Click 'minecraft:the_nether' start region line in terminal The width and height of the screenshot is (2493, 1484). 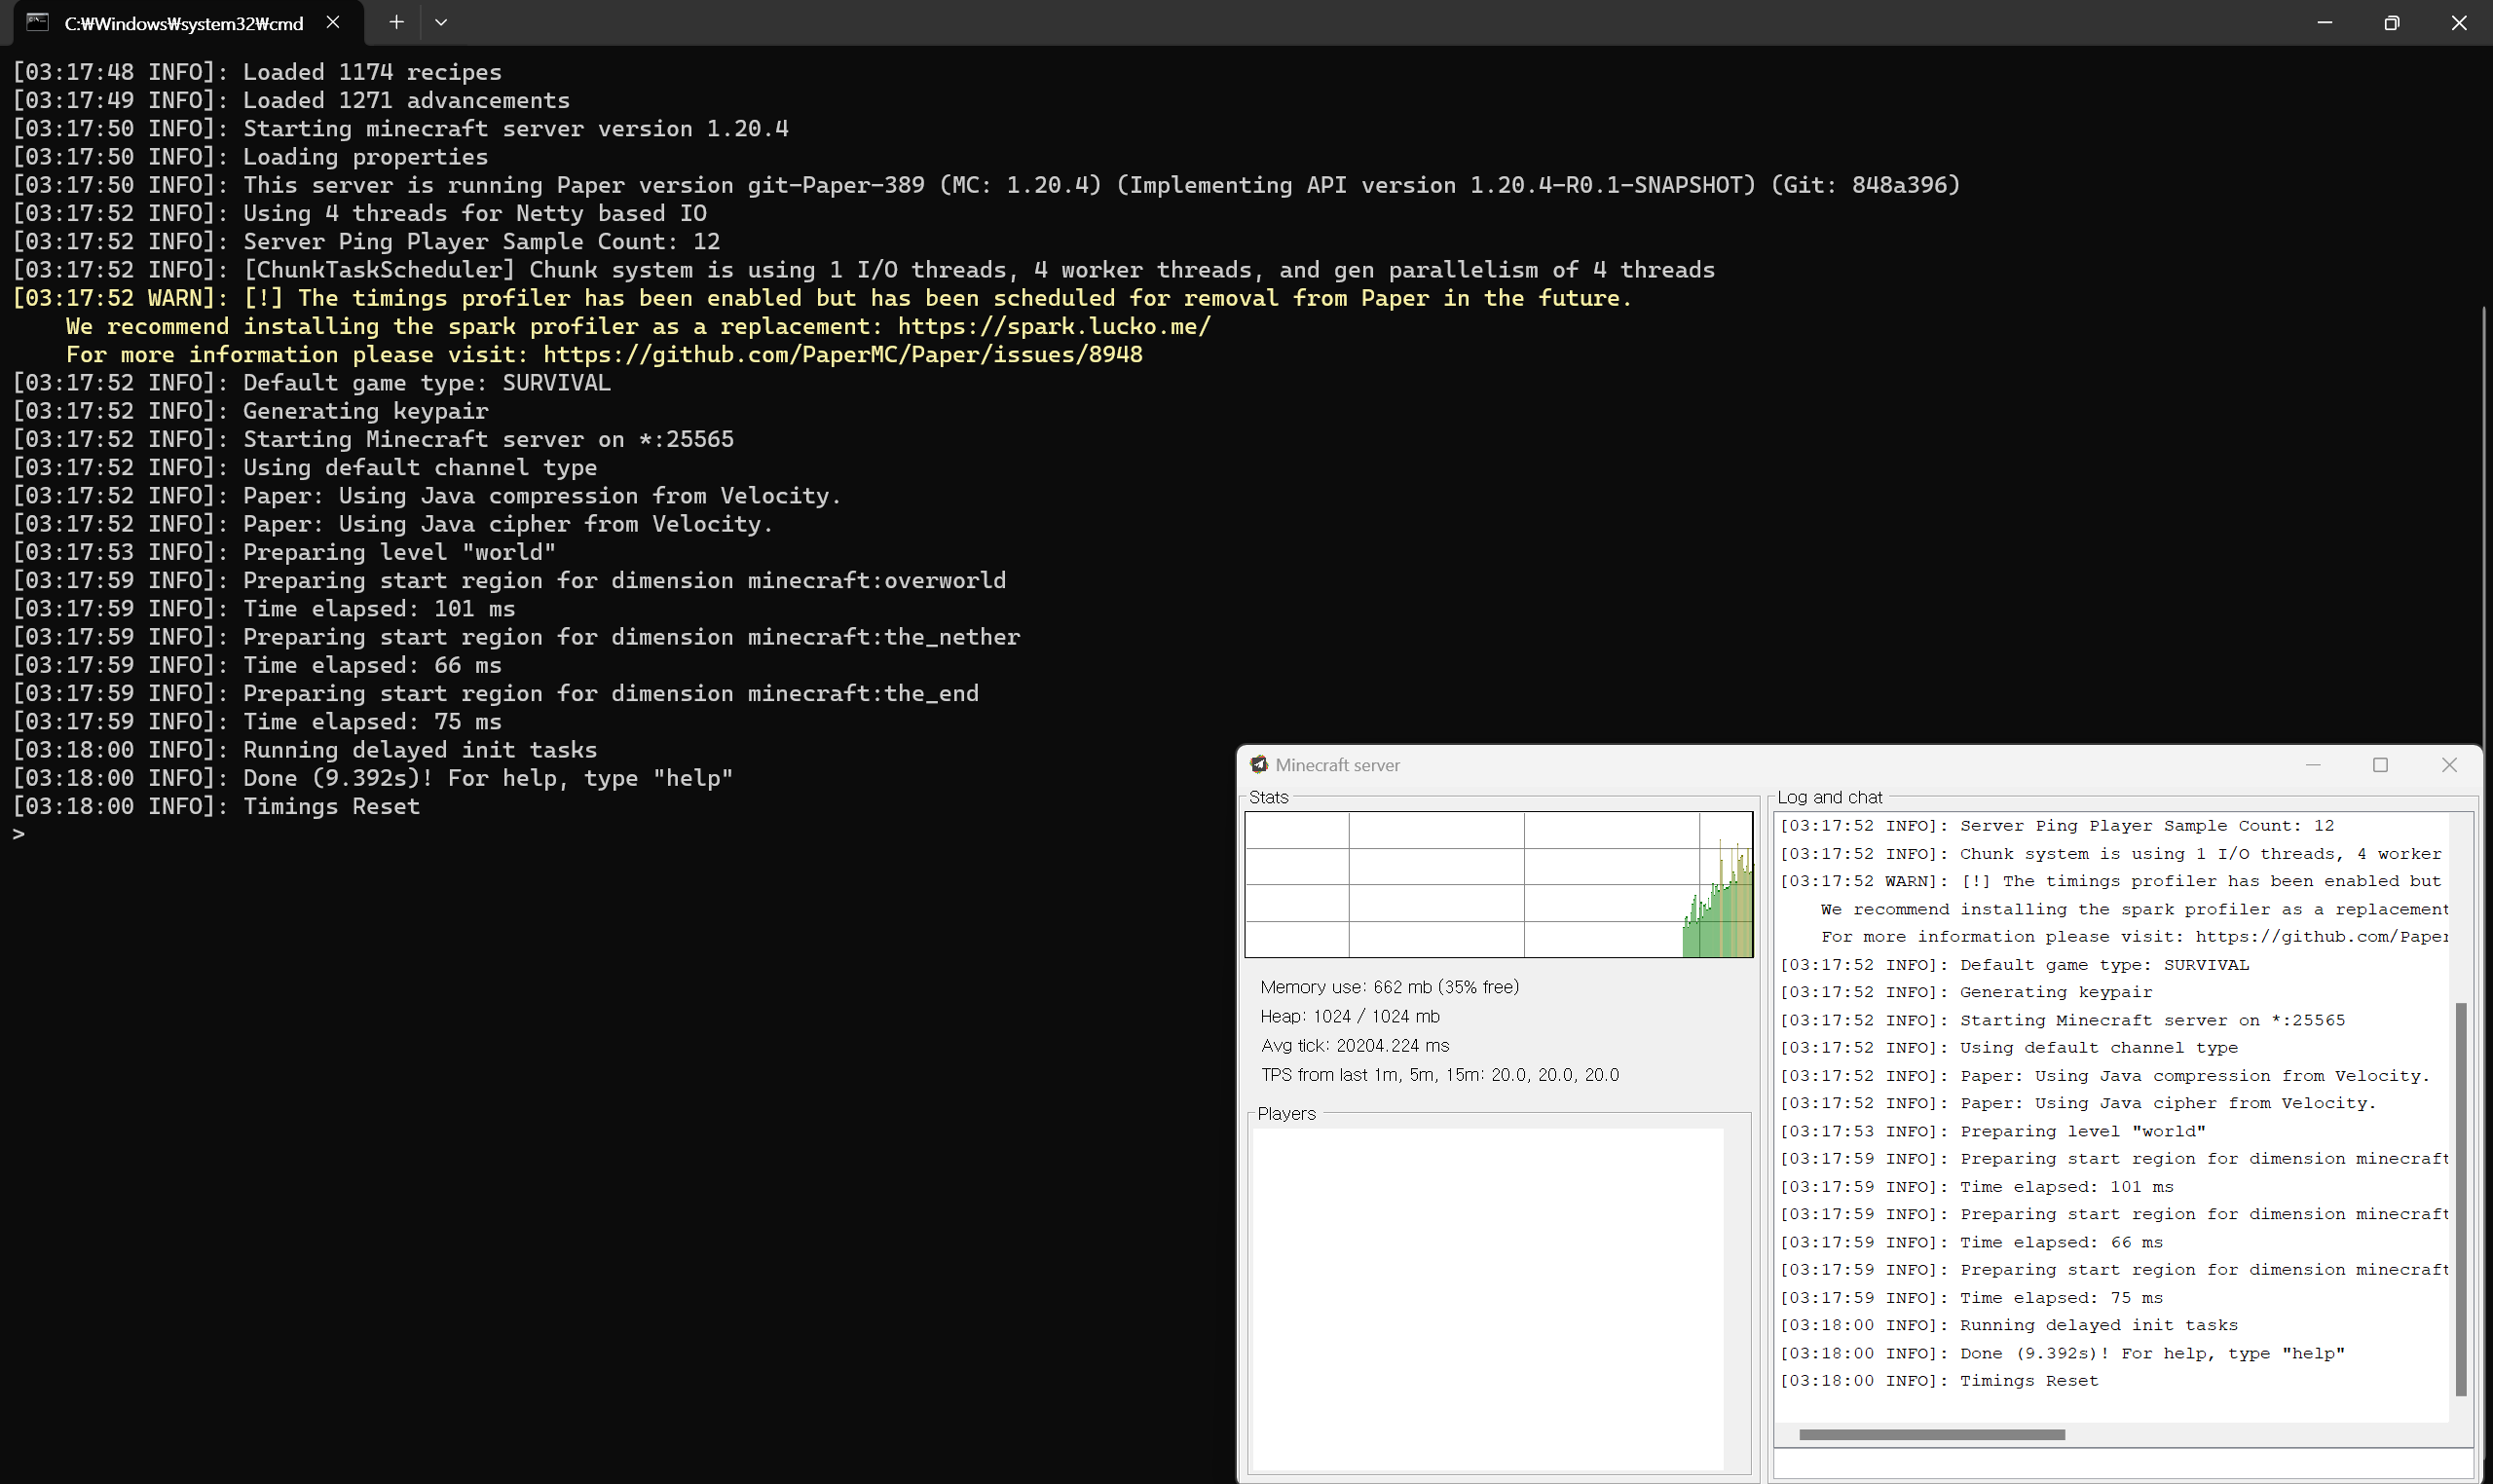click(x=516, y=637)
